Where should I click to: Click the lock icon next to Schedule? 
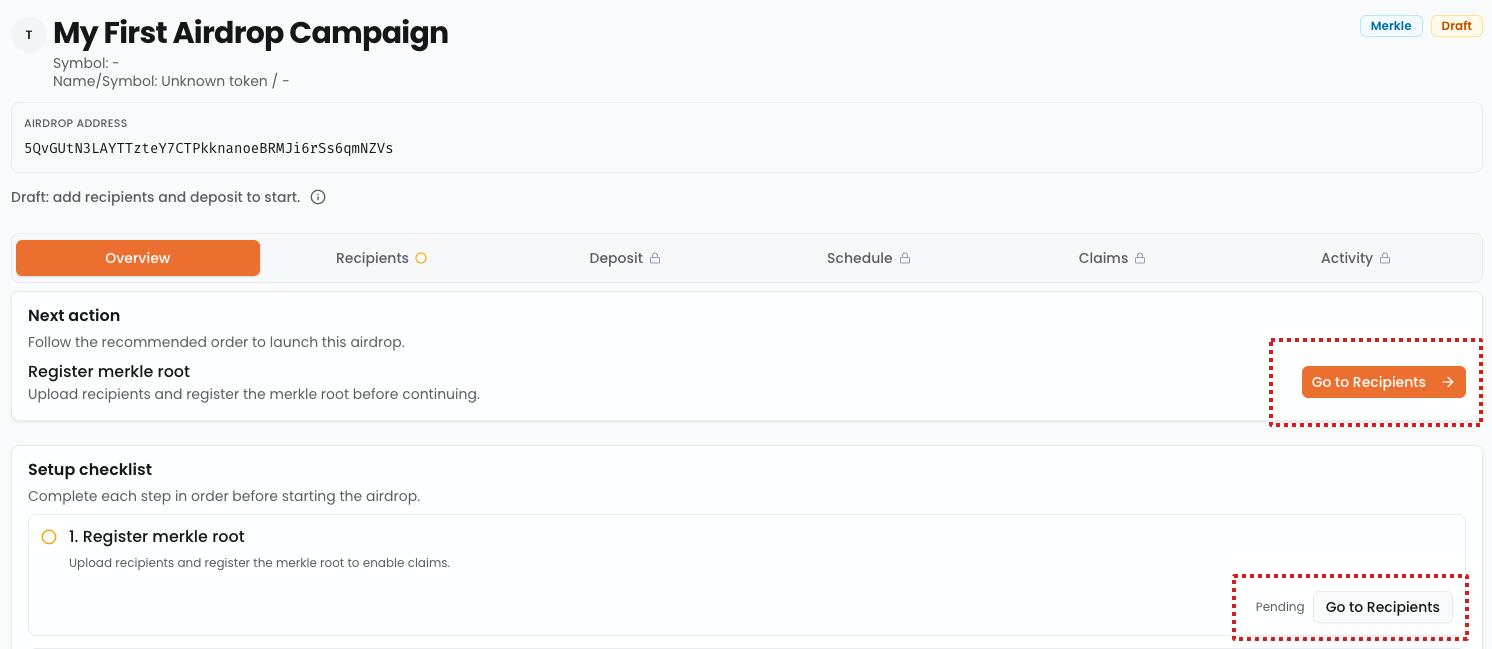coord(905,258)
